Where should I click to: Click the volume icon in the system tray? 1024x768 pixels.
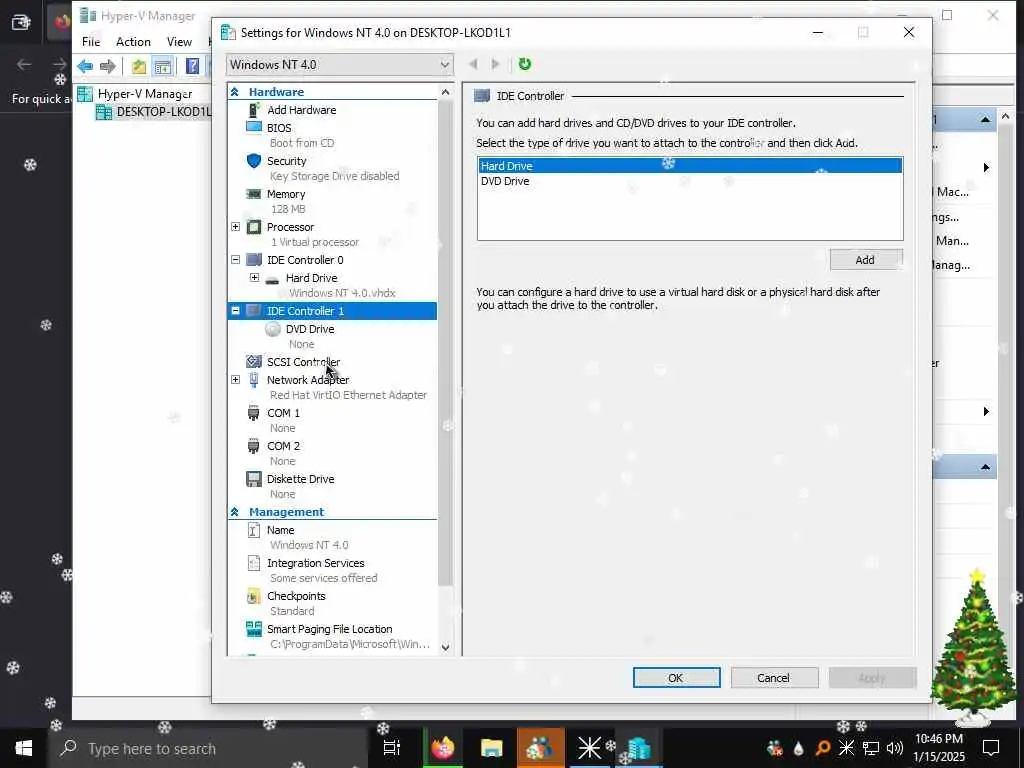point(894,748)
